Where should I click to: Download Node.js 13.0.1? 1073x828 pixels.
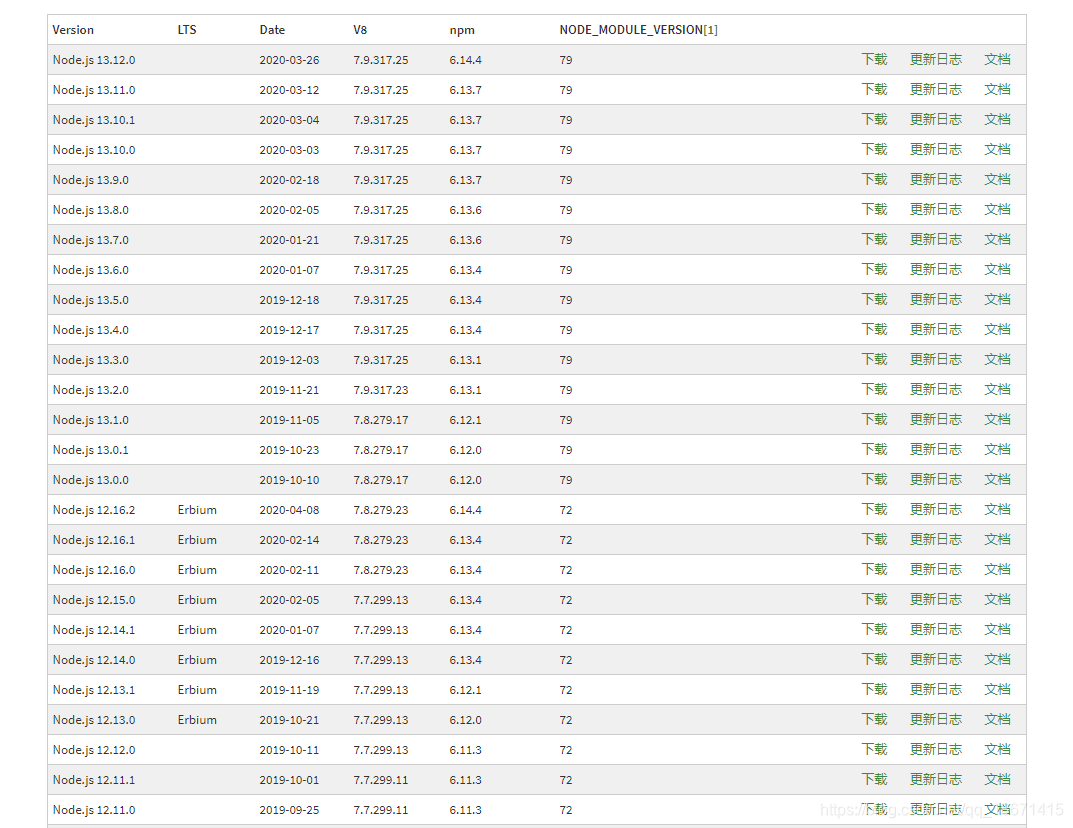[874, 450]
